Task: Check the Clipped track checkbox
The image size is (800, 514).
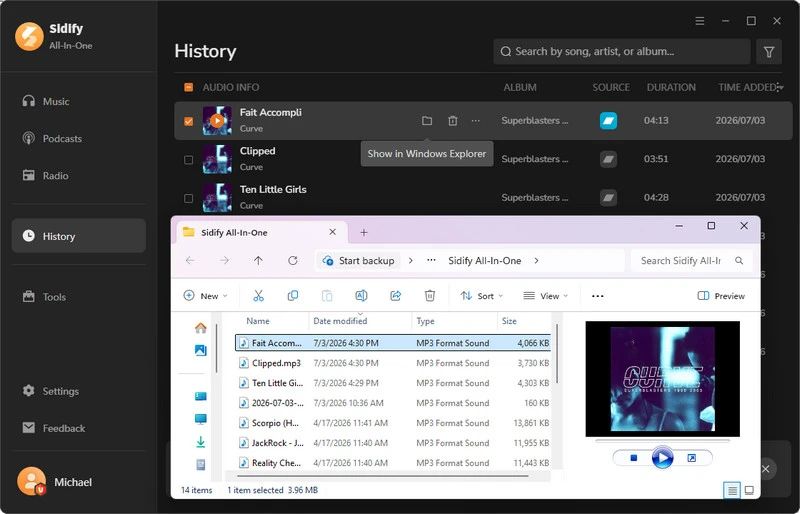Action: pos(188,159)
